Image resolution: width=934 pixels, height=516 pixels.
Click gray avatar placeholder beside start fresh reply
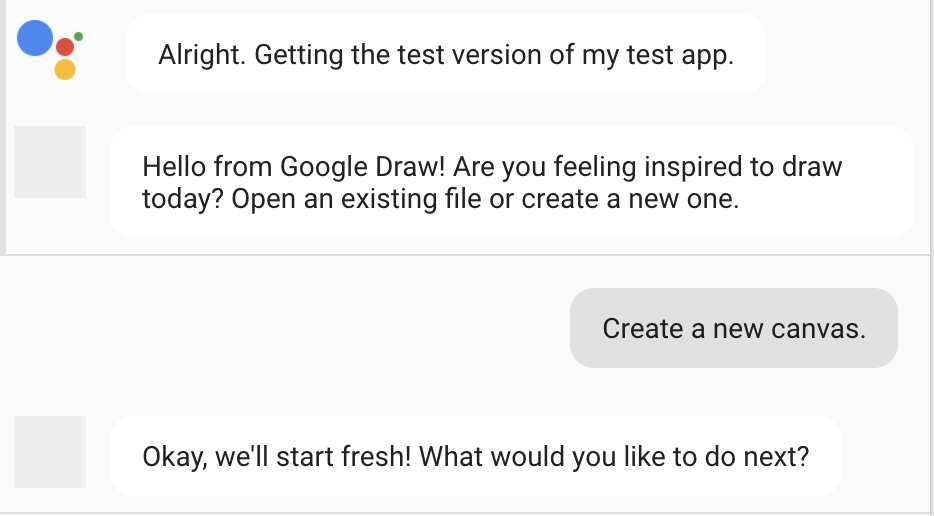pyautogui.click(x=50, y=452)
